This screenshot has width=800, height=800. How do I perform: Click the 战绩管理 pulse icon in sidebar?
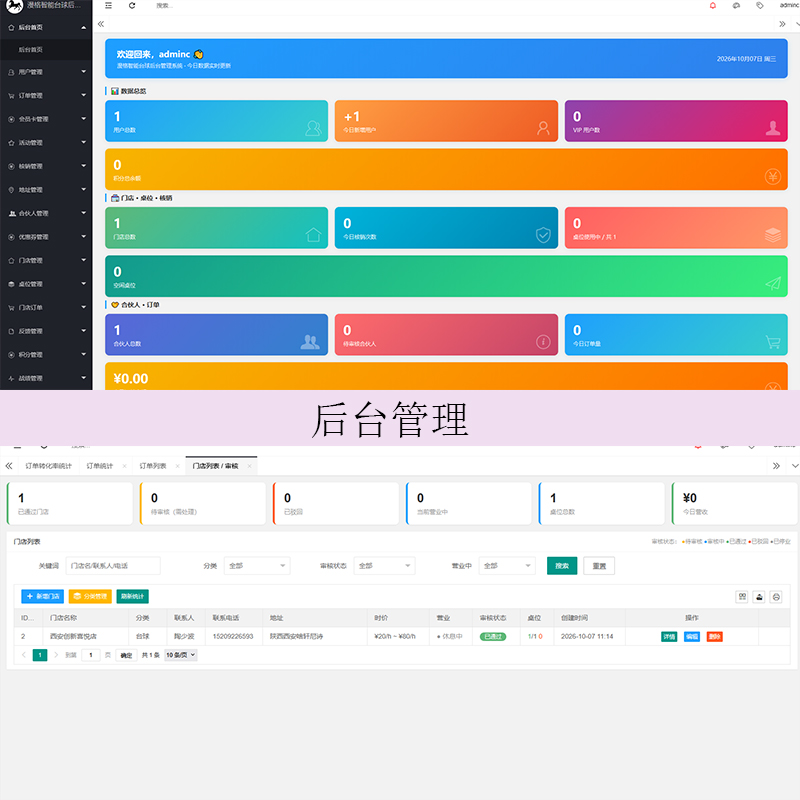click(11, 379)
